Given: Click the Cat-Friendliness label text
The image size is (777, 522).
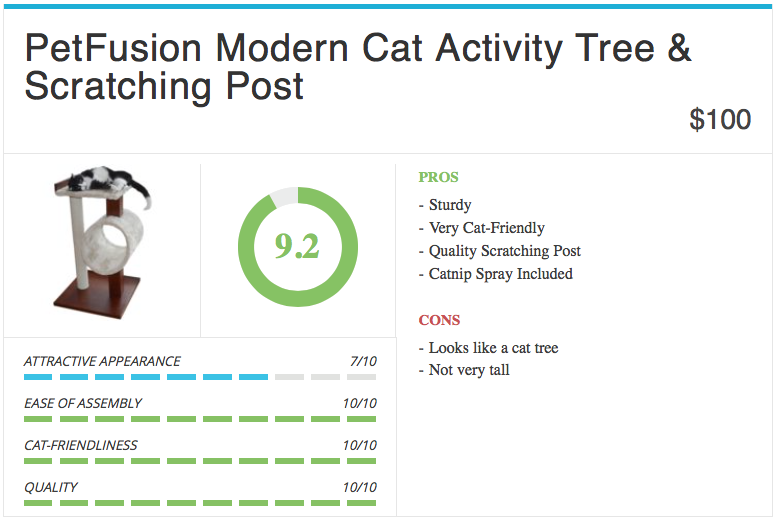Looking at the screenshot, I should [x=81, y=445].
